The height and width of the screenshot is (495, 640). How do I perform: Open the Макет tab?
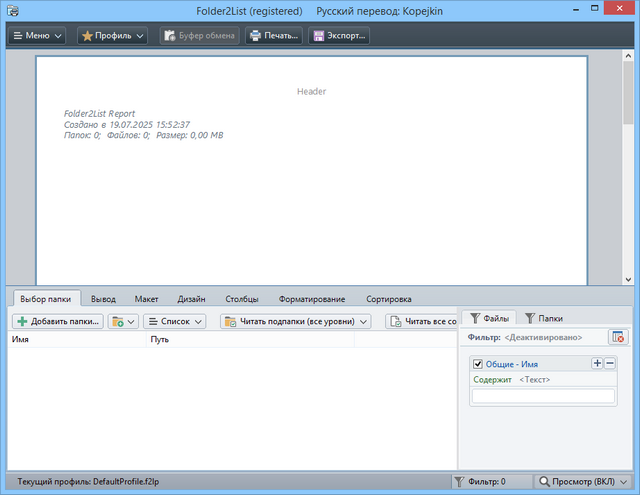147,299
